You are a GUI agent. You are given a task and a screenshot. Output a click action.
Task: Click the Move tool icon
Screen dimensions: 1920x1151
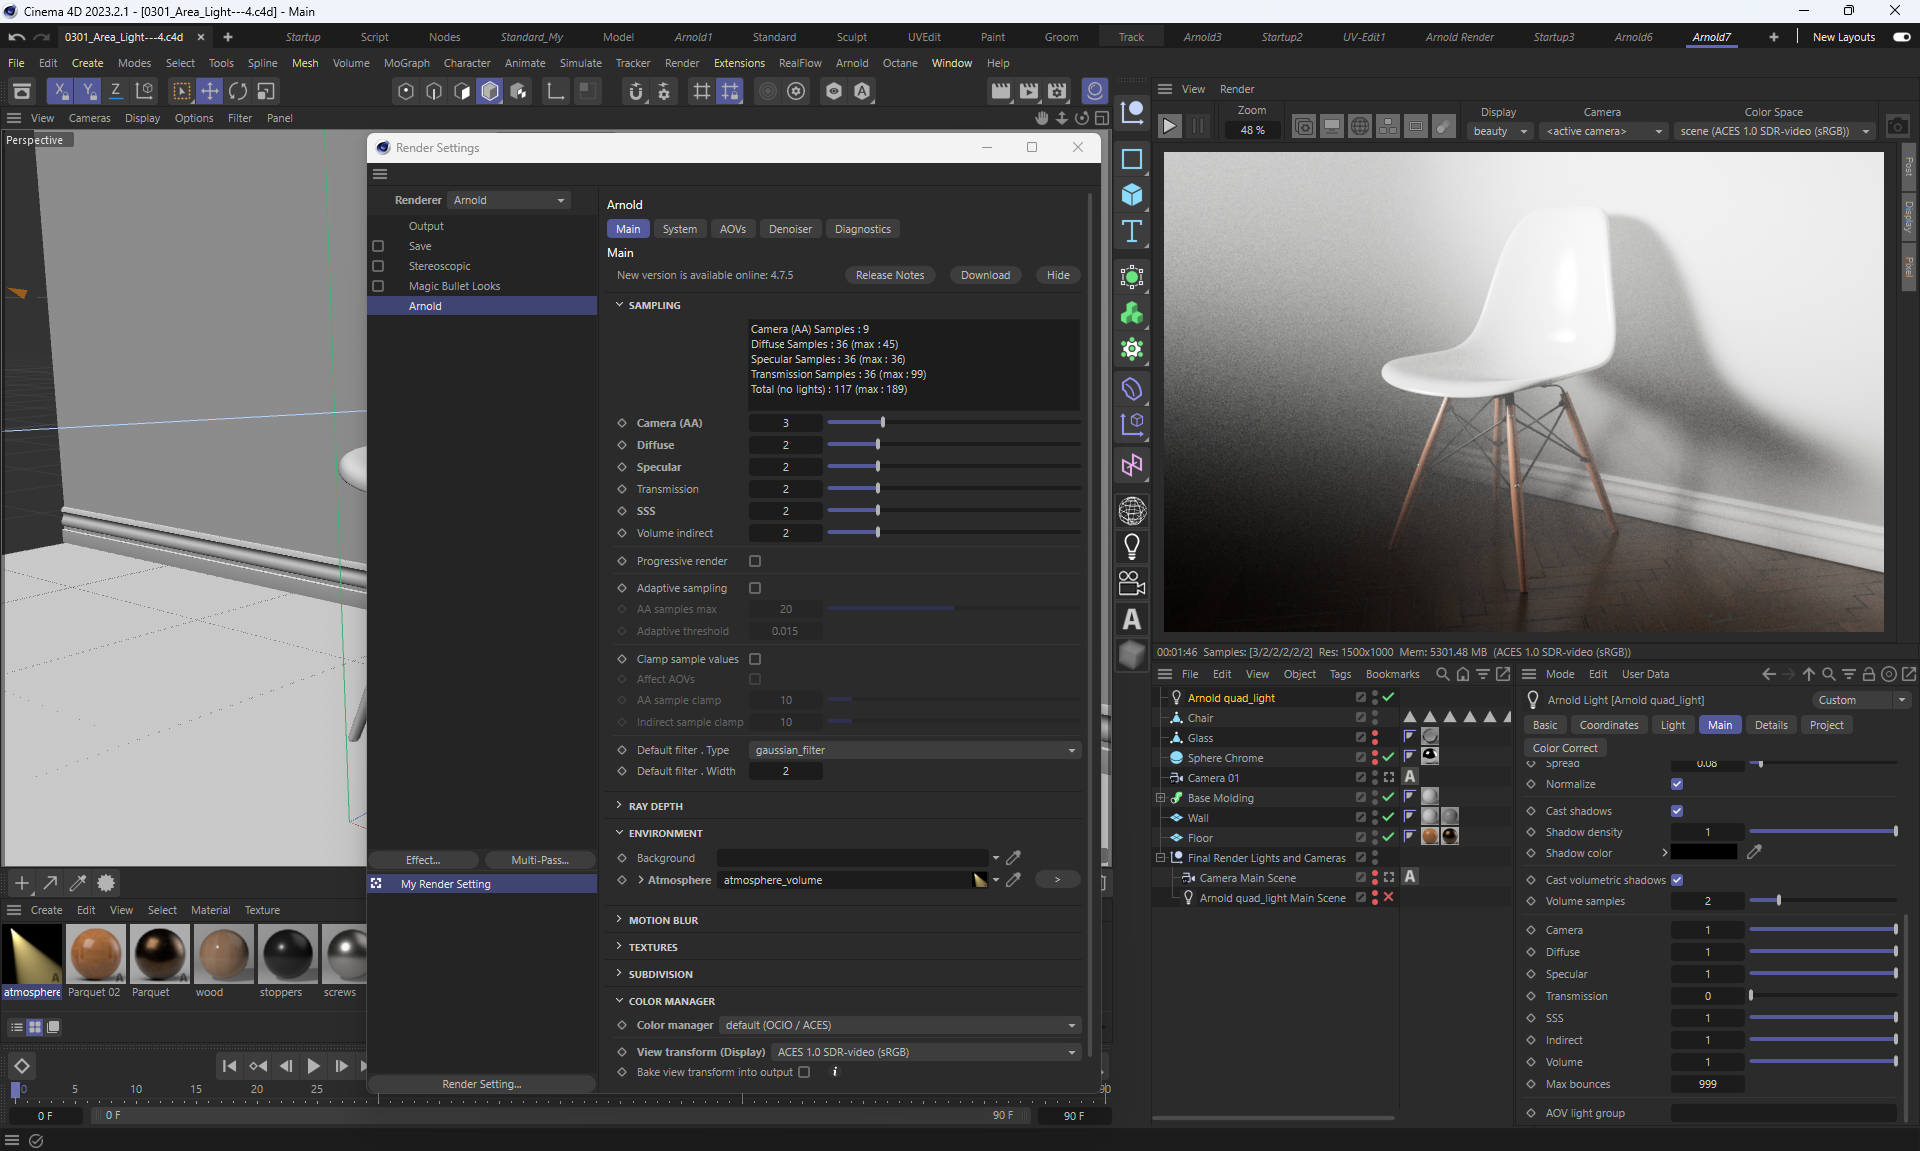[210, 91]
